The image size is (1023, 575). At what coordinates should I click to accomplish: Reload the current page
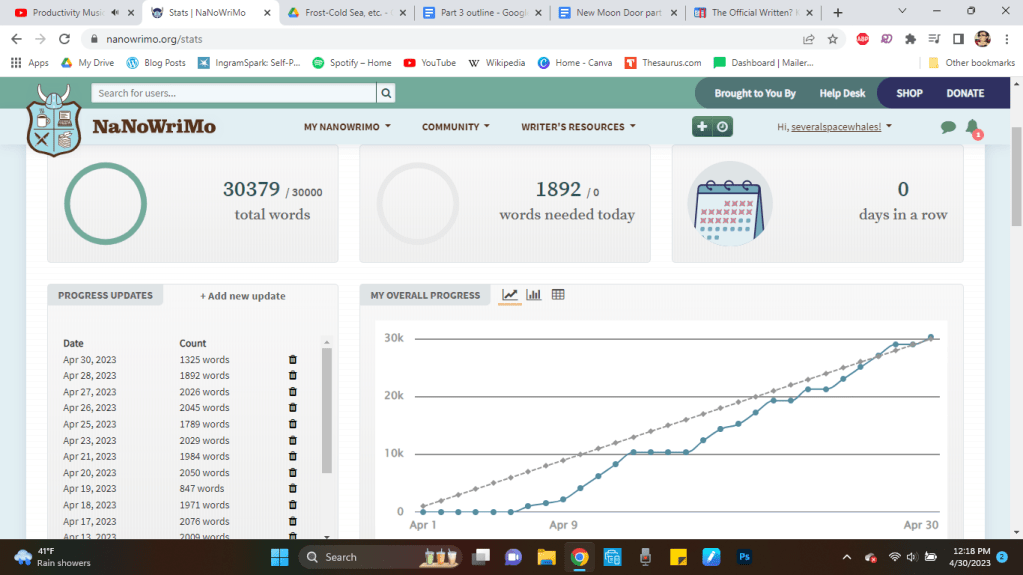tap(64, 39)
